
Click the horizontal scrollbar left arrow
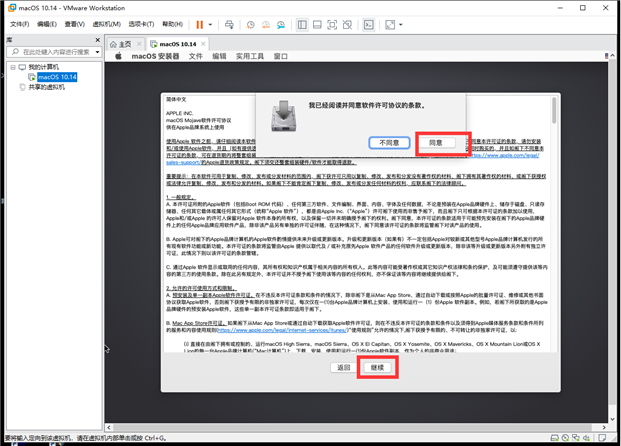(x=109, y=427)
